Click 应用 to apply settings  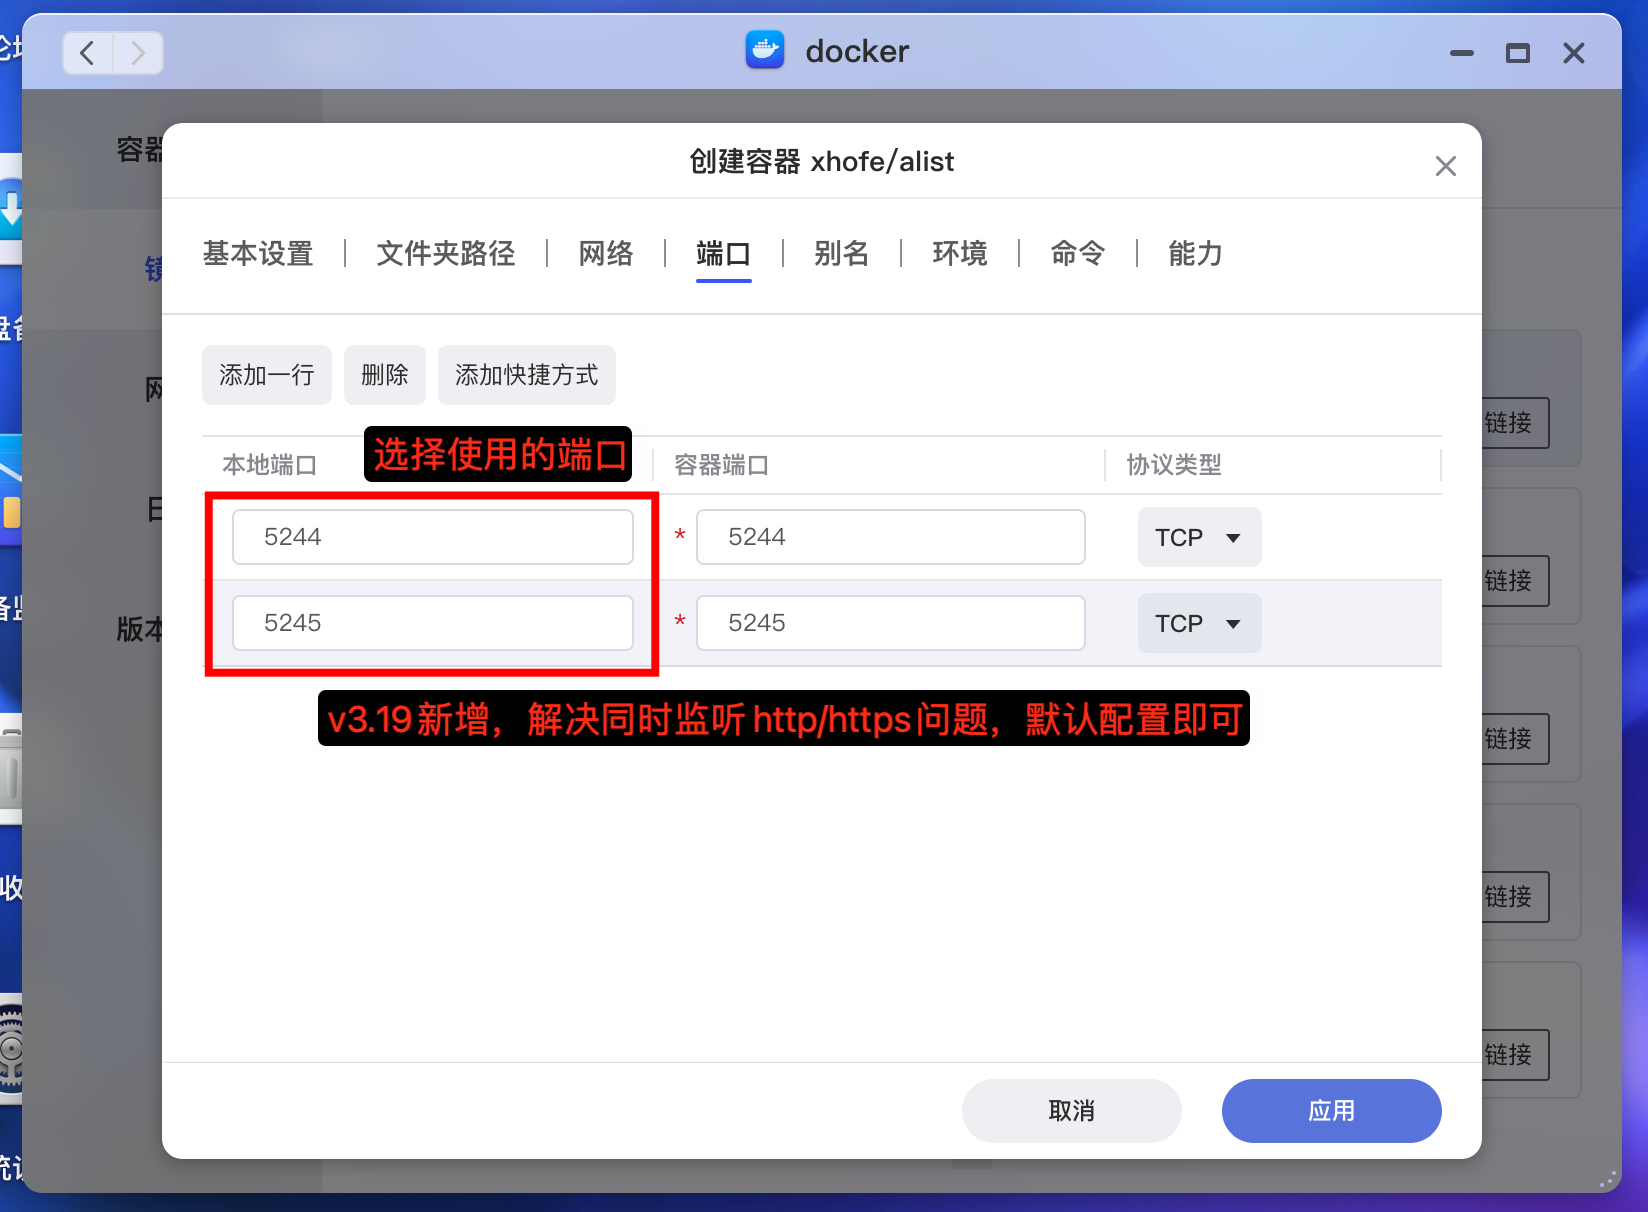[1332, 1111]
